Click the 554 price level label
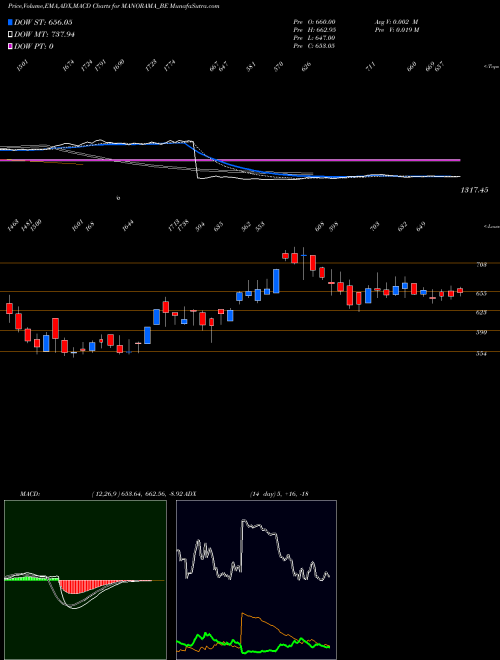This screenshot has height=660, width=500. [x=481, y=354]
